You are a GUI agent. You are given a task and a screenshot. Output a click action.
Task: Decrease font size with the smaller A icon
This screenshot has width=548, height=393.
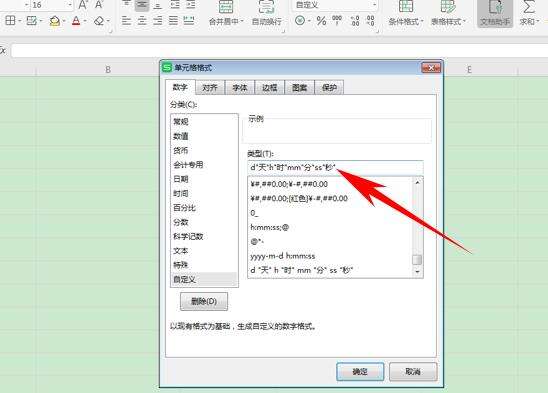pos(99,5)
